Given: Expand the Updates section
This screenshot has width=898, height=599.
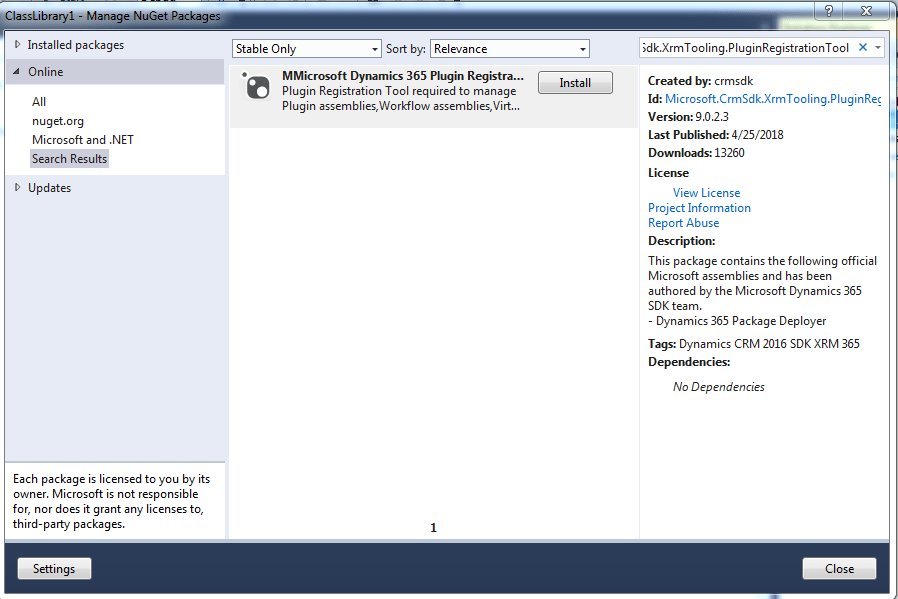Looking at the screenshot, I should pos(17,187).
